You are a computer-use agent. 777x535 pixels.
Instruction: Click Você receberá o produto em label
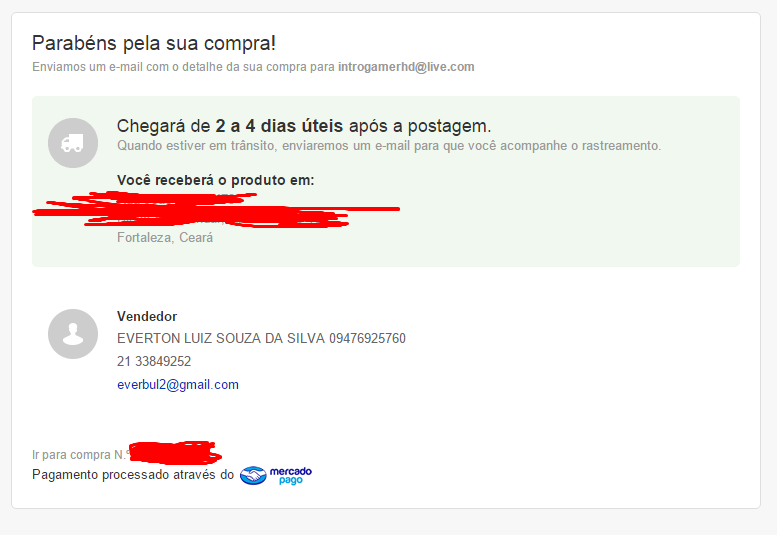(216, 180)
